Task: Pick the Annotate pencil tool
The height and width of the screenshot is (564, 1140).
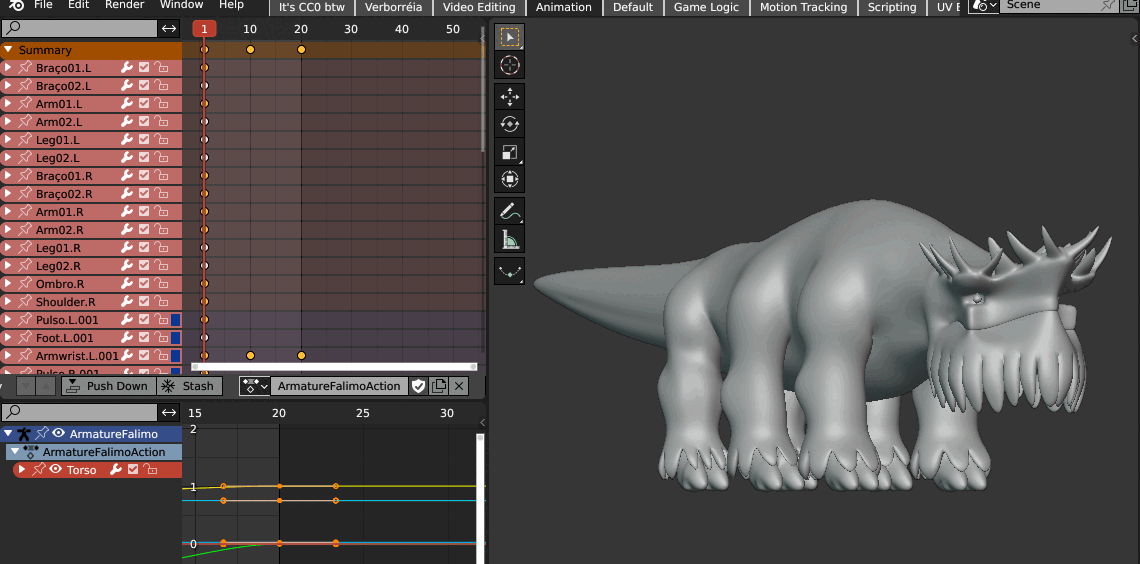Action: (510, 211)
